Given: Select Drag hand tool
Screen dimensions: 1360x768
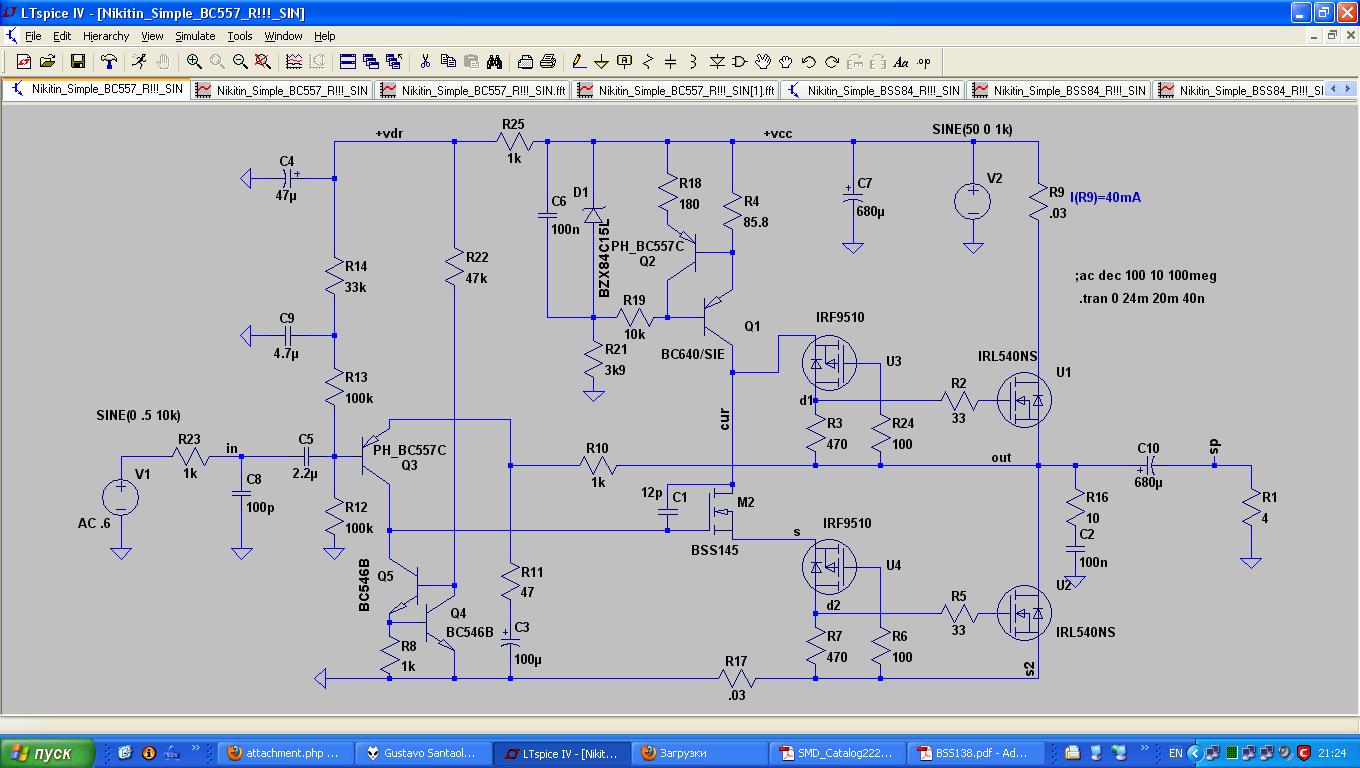Looking at the screenshot, I should (786, 62).
